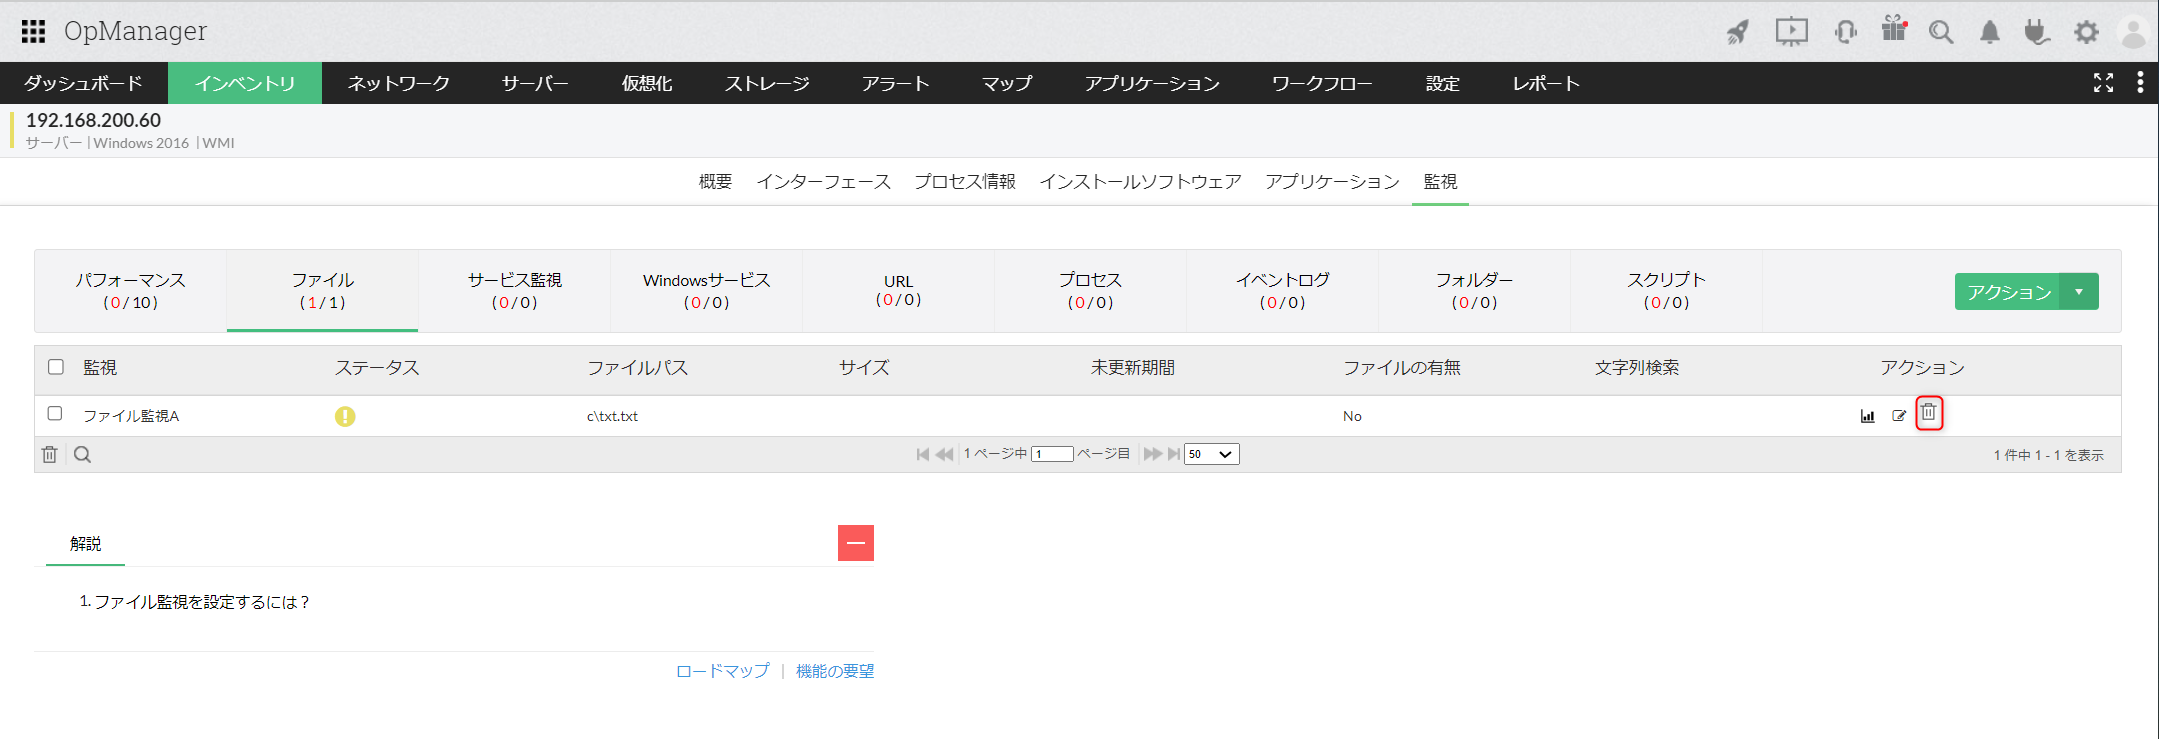Viewport: 2159px width, 739px height.
Task: Select the 監視 tab
Action: [x=1440, y=181]
